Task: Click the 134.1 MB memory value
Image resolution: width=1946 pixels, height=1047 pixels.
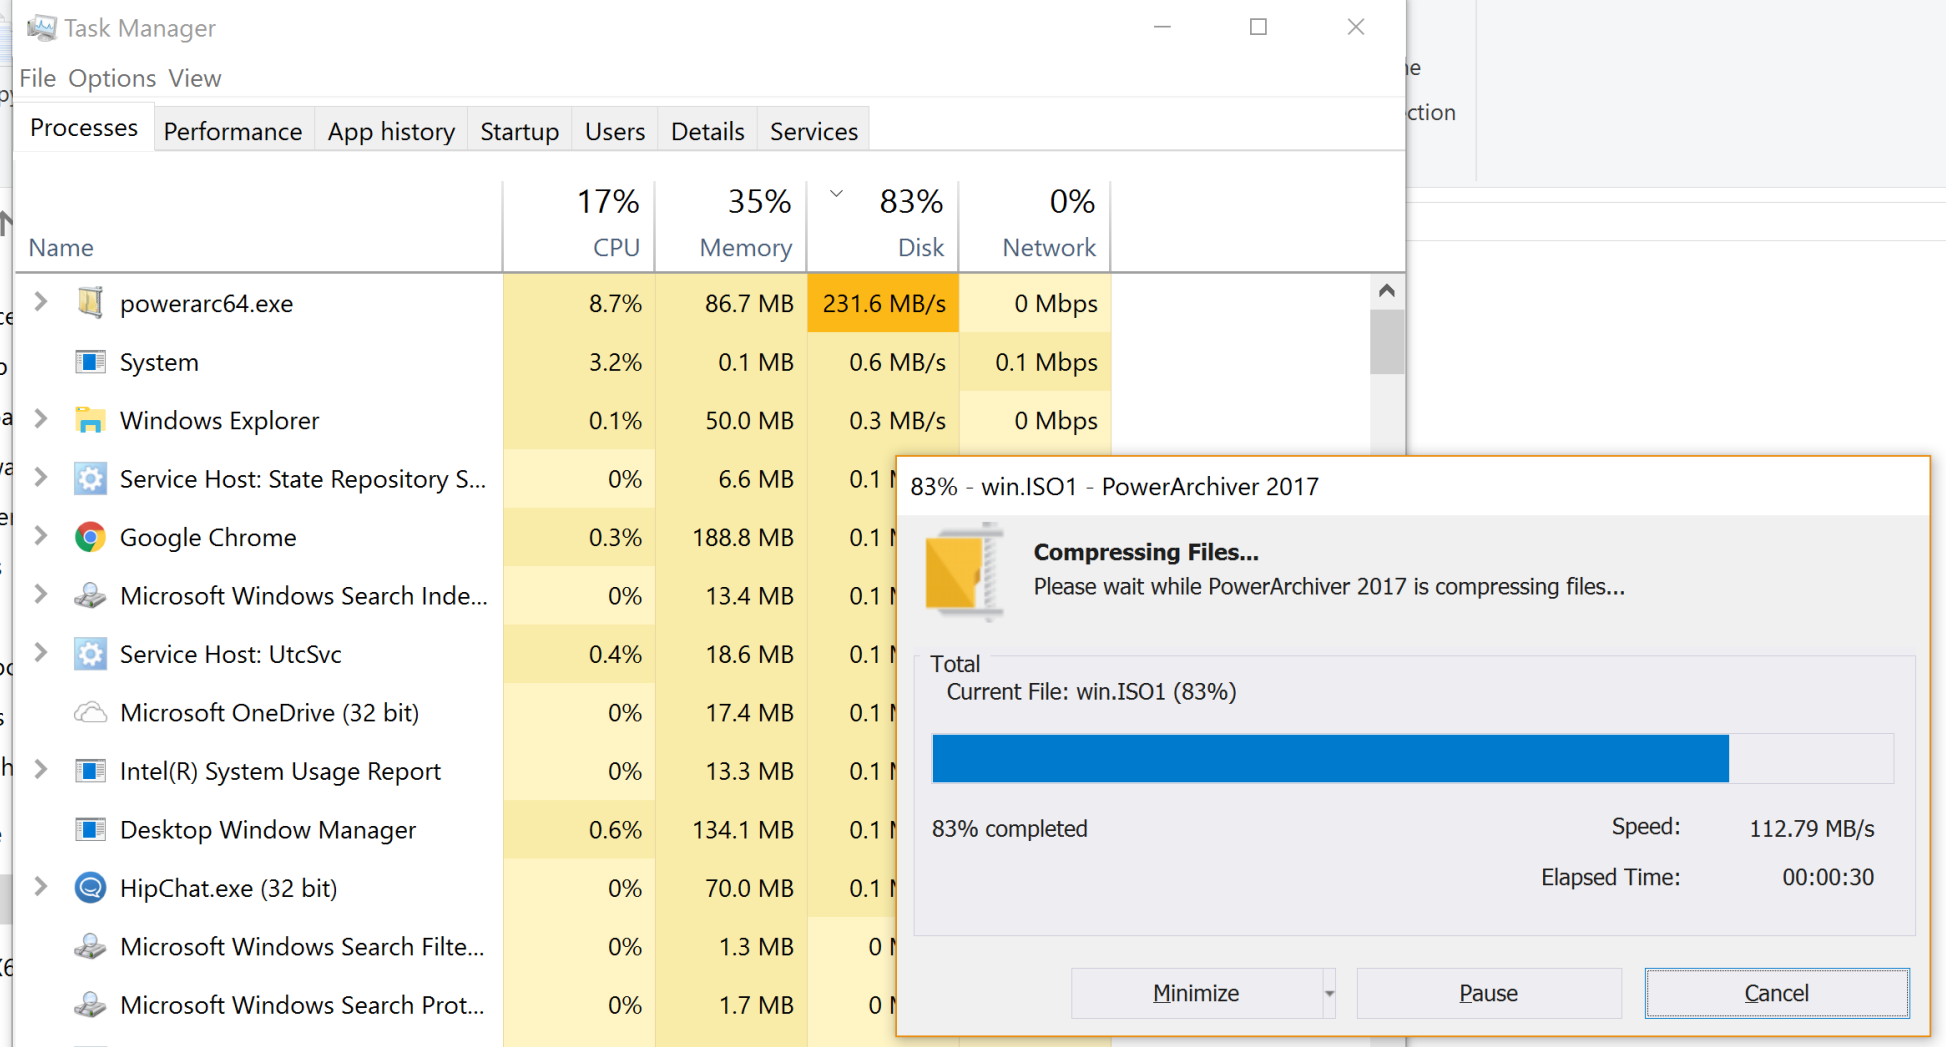Action: click(743, 830)
